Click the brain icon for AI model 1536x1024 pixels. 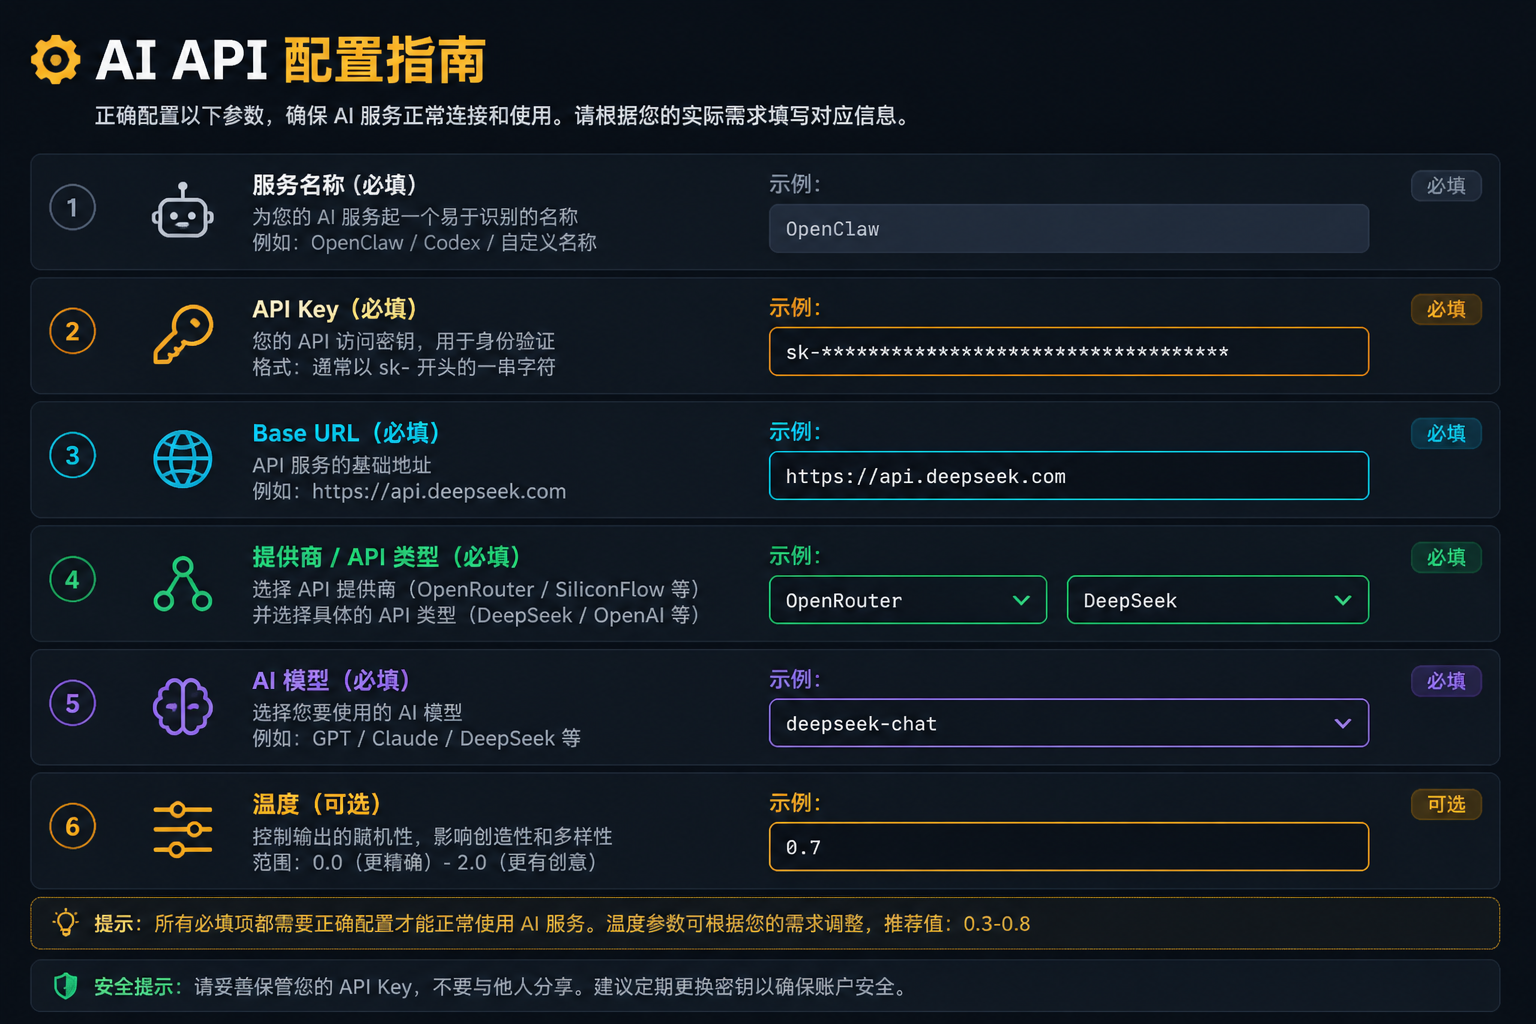[x=183, y=706]
